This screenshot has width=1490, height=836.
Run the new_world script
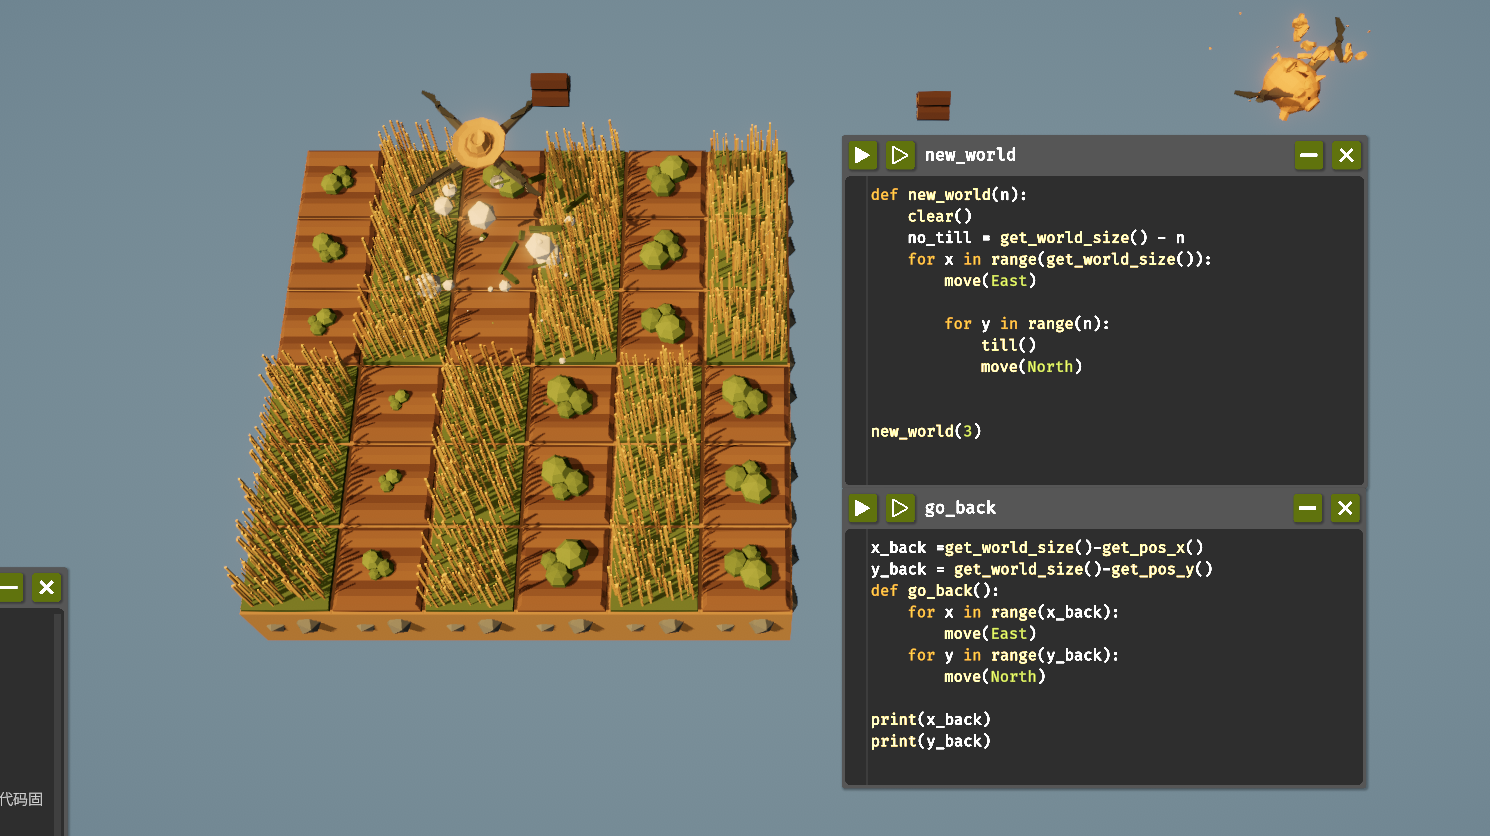862,155
